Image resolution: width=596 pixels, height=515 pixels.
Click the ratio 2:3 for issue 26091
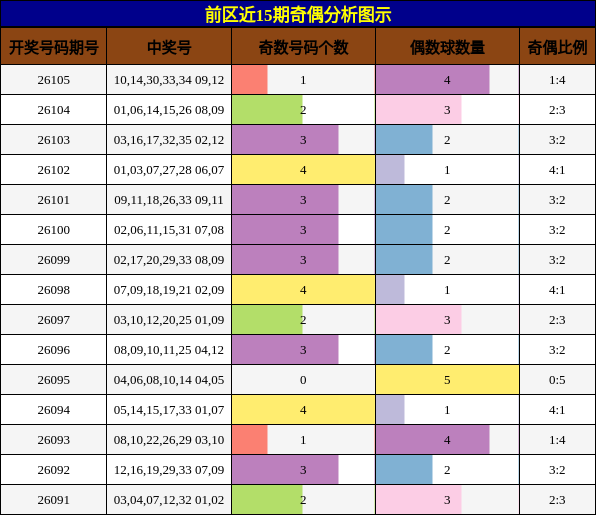pyautogui.click(x=557, y=500)
